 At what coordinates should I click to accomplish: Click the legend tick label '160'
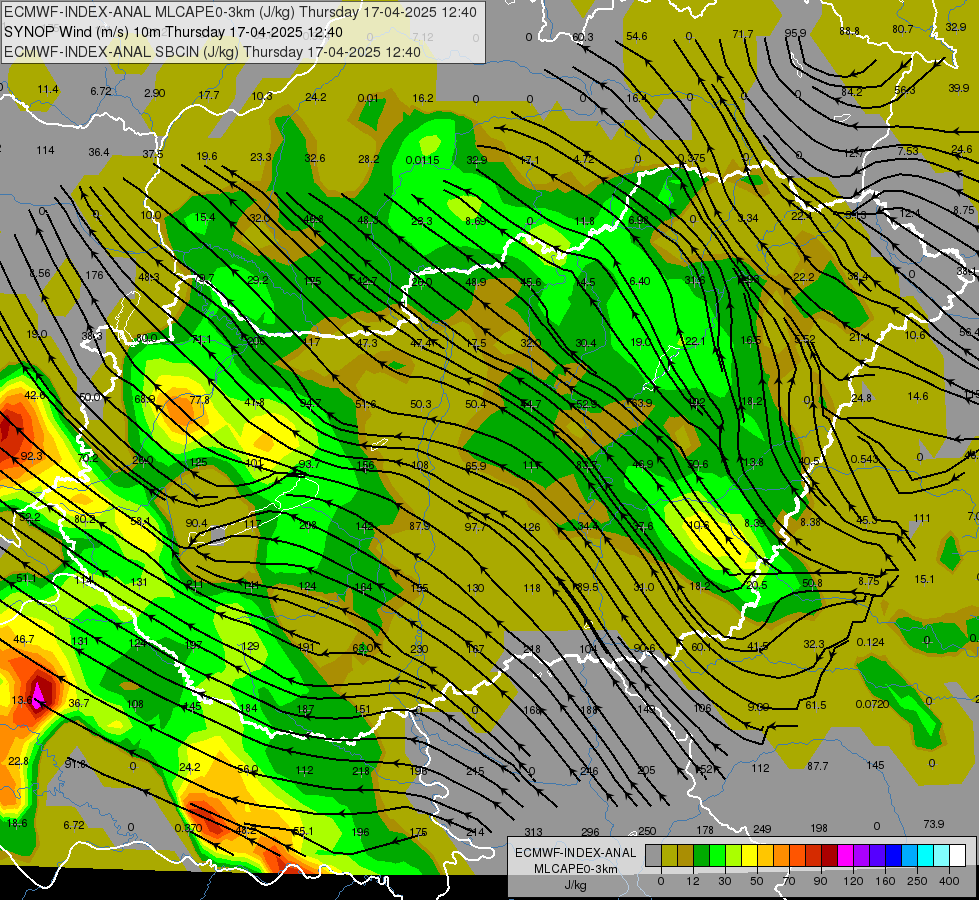[885, 881]
